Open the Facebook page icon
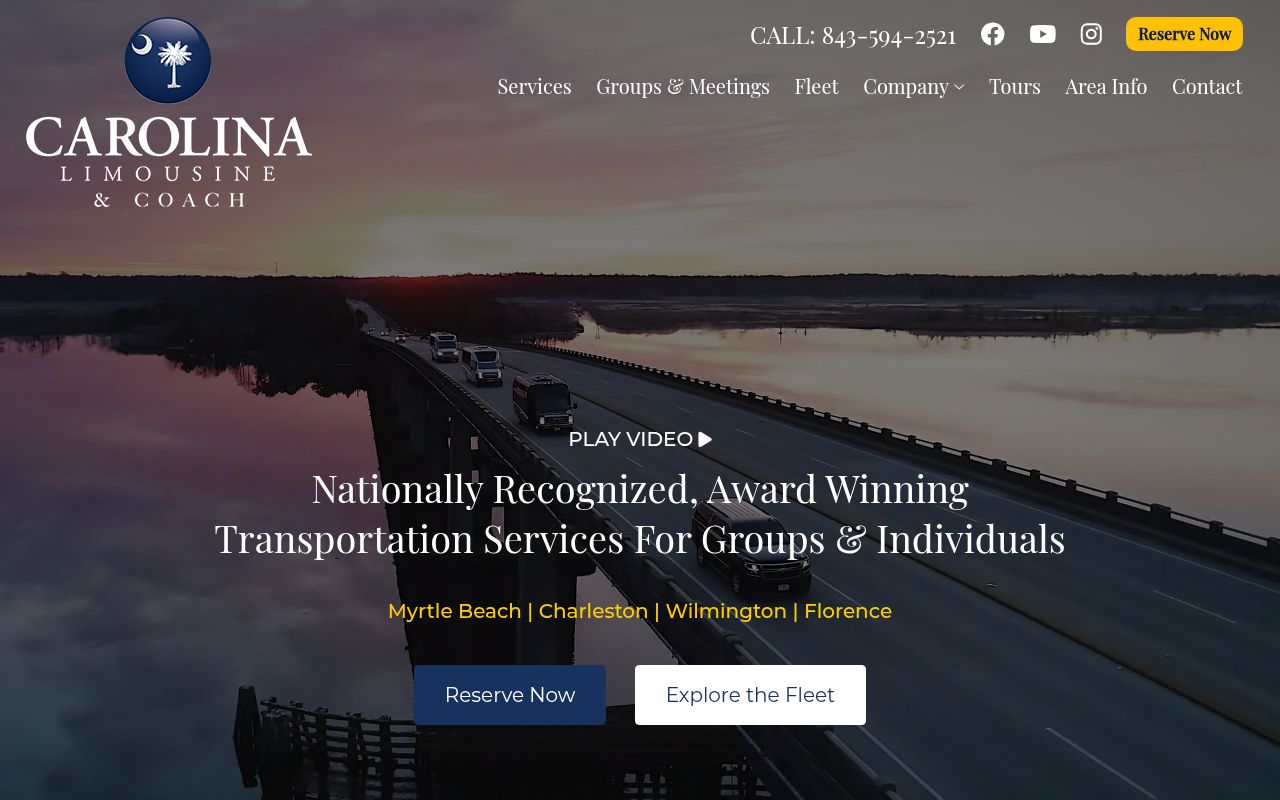Image resolution: width=1280 pixels, height=800 pixels. point(992,34)
